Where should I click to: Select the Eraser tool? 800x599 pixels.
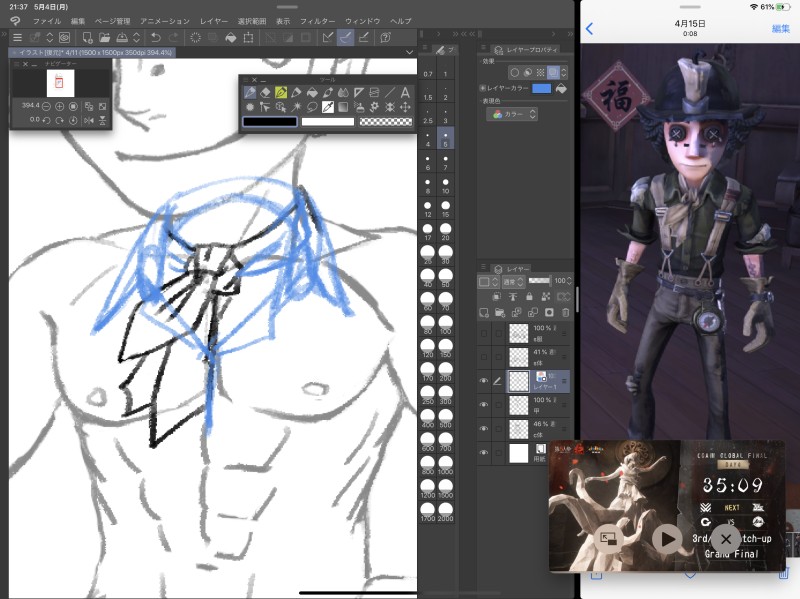[x=265, y=92]
